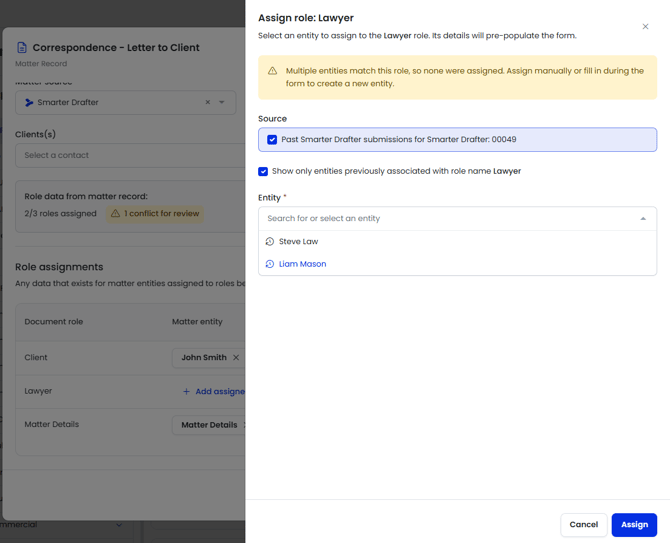Collapse the Entity dropdown arrow
670x543 pixels.
pyautogui.click(x=643, y=219)
